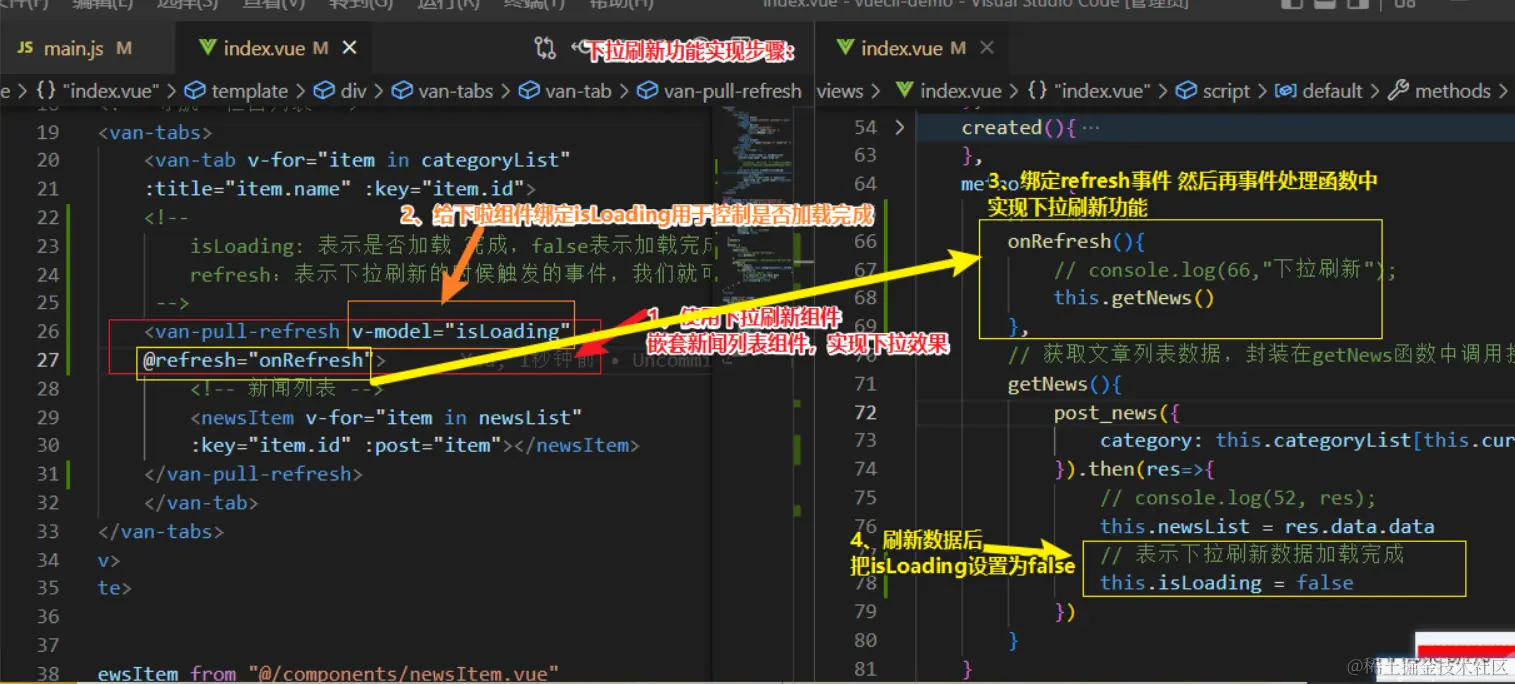
Task: Switch to the main.js tab
Action: (x=75, y=48)
